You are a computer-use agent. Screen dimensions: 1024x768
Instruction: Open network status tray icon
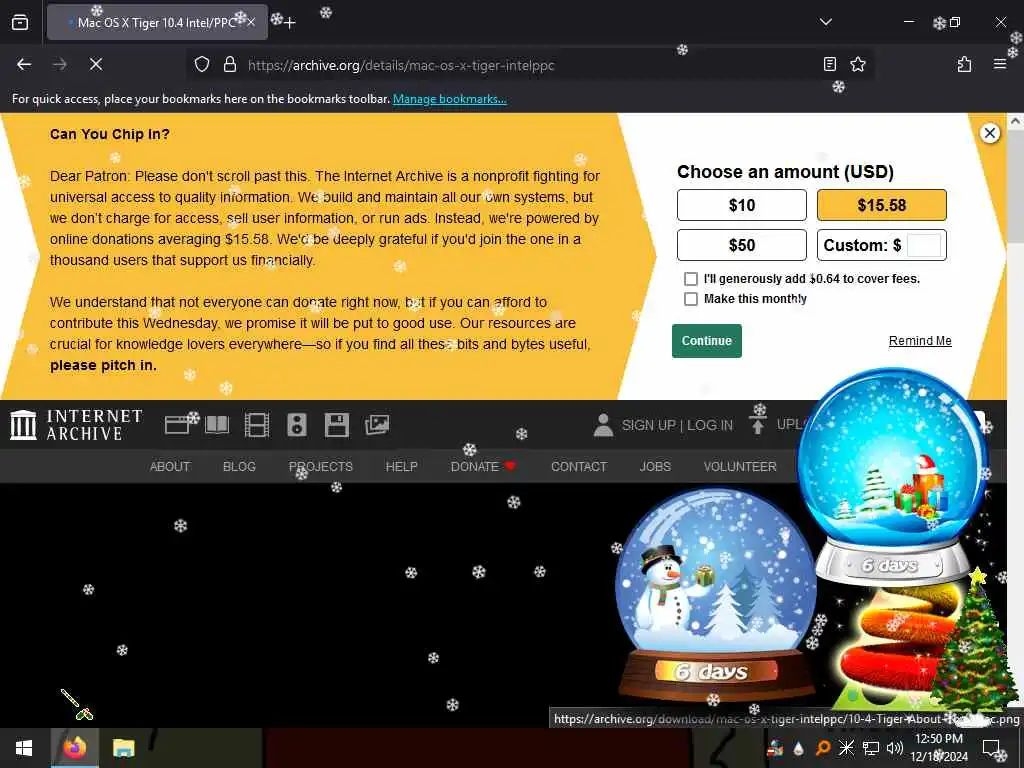871,748
